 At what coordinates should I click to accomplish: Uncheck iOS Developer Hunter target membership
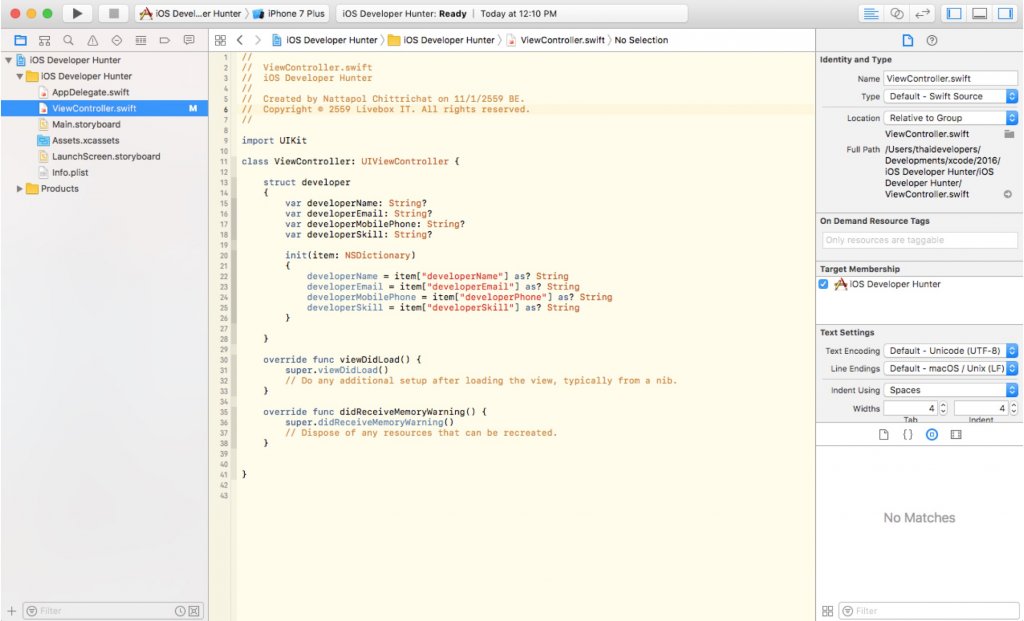(x=824, y=283)
